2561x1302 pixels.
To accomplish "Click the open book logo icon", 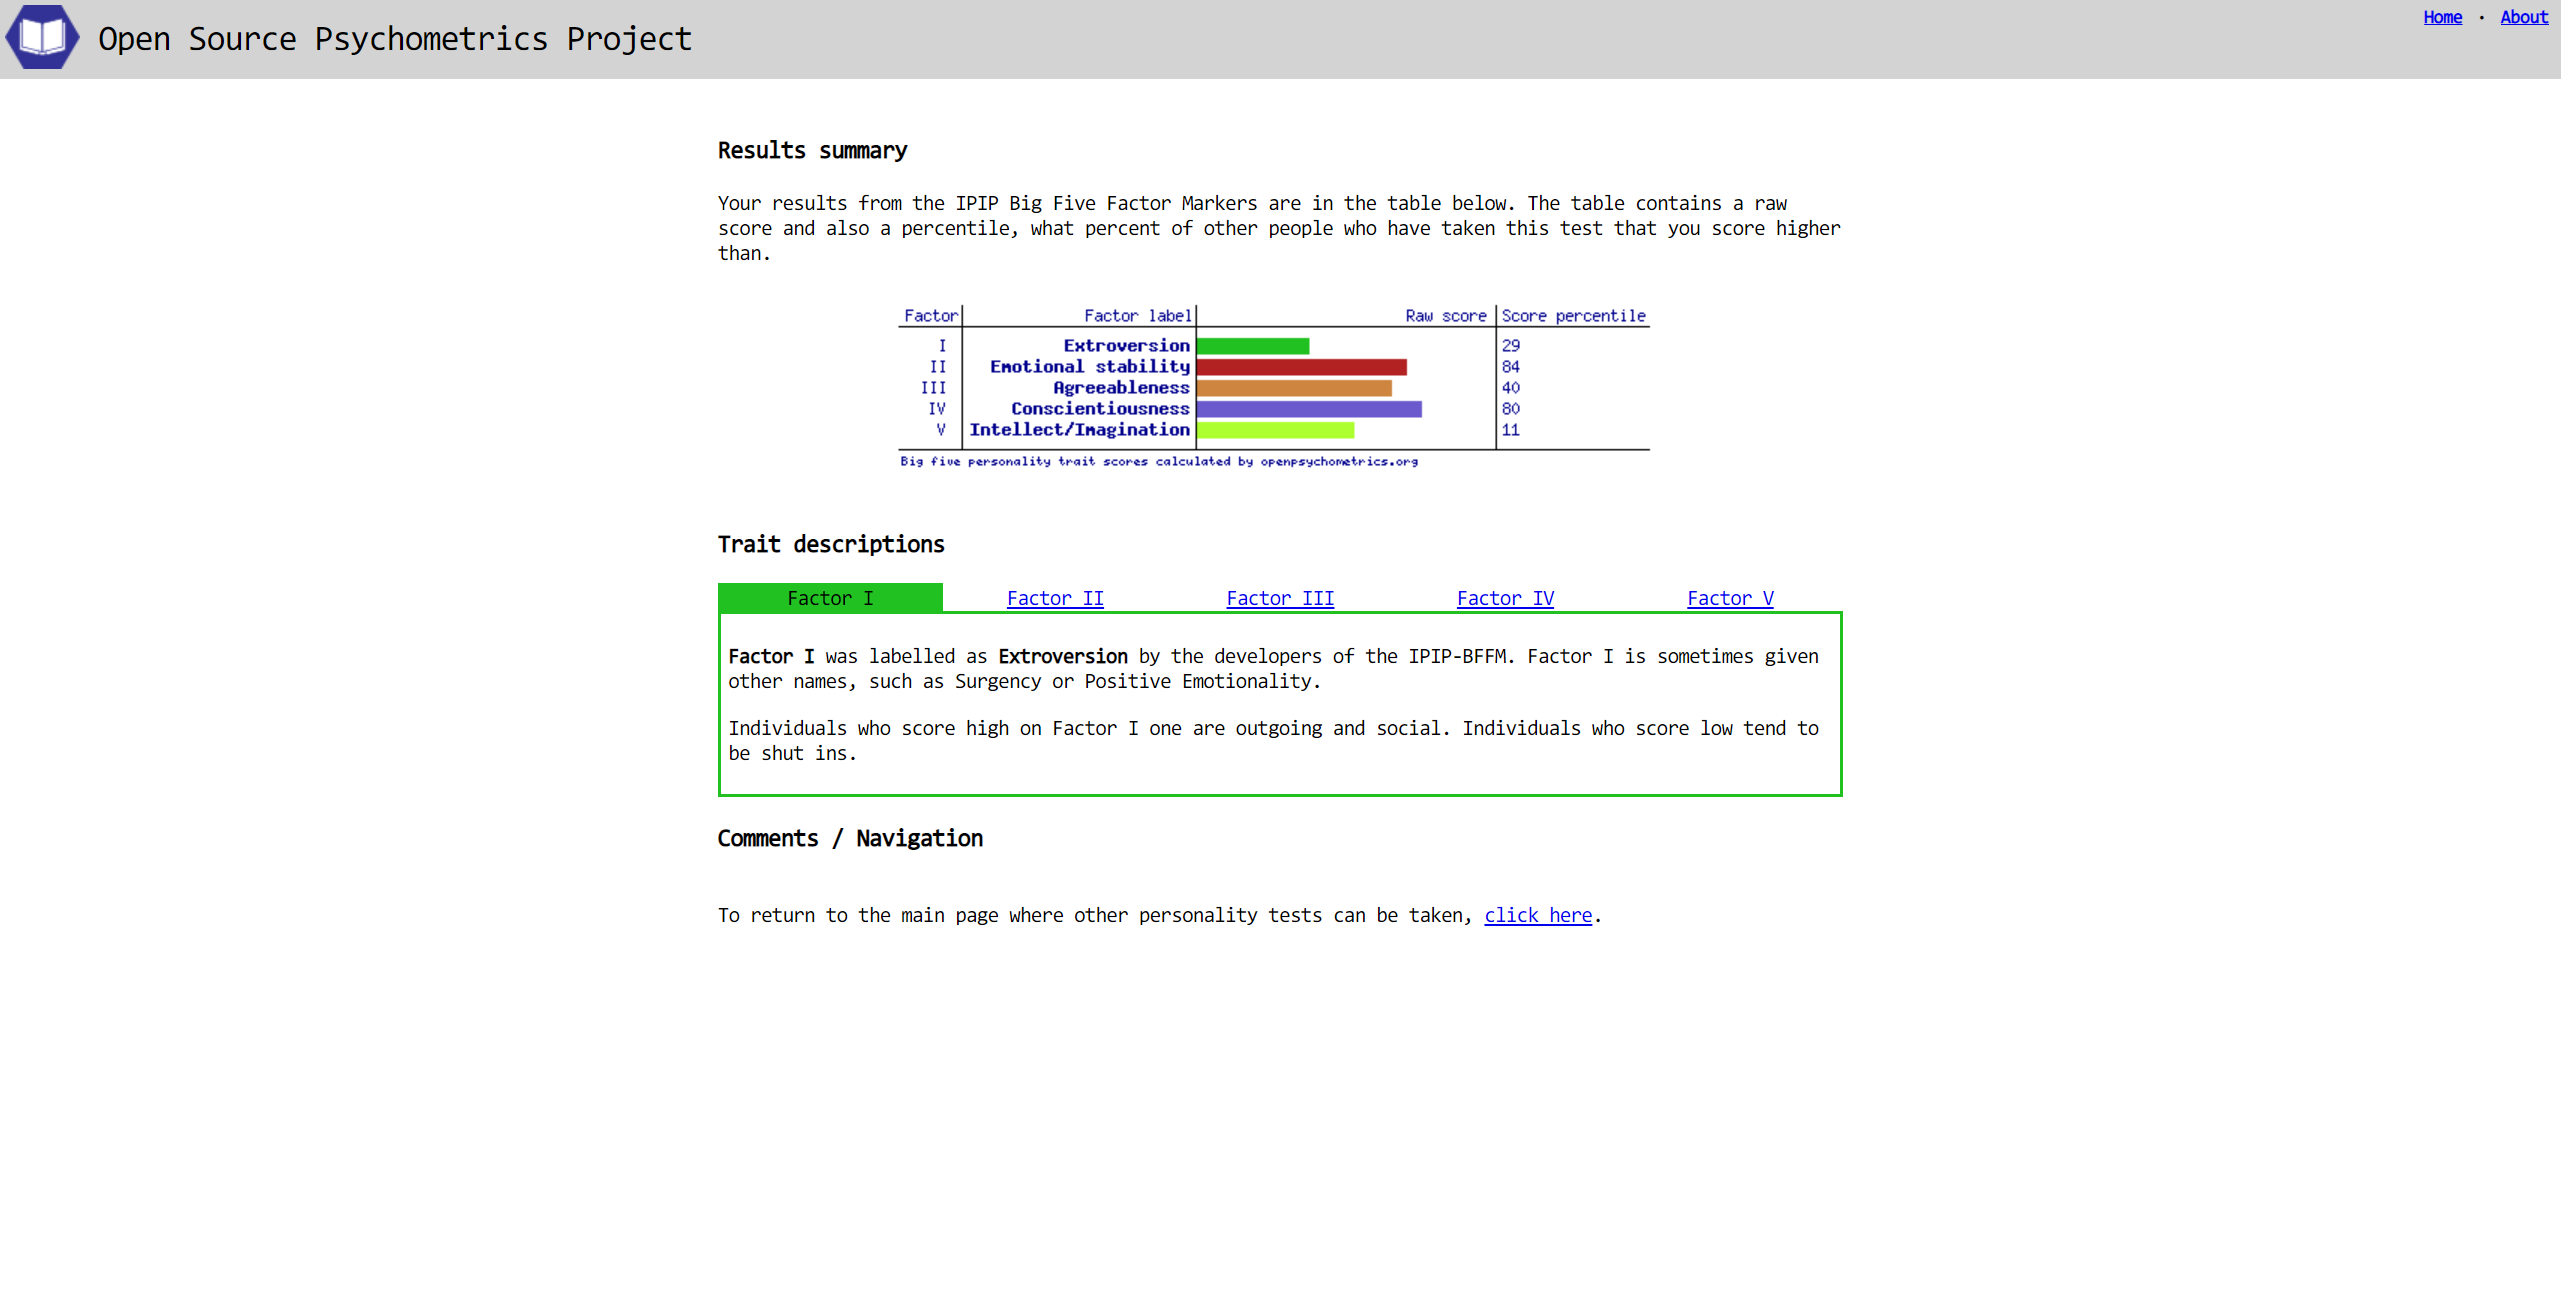I will (x=42, y=37).
